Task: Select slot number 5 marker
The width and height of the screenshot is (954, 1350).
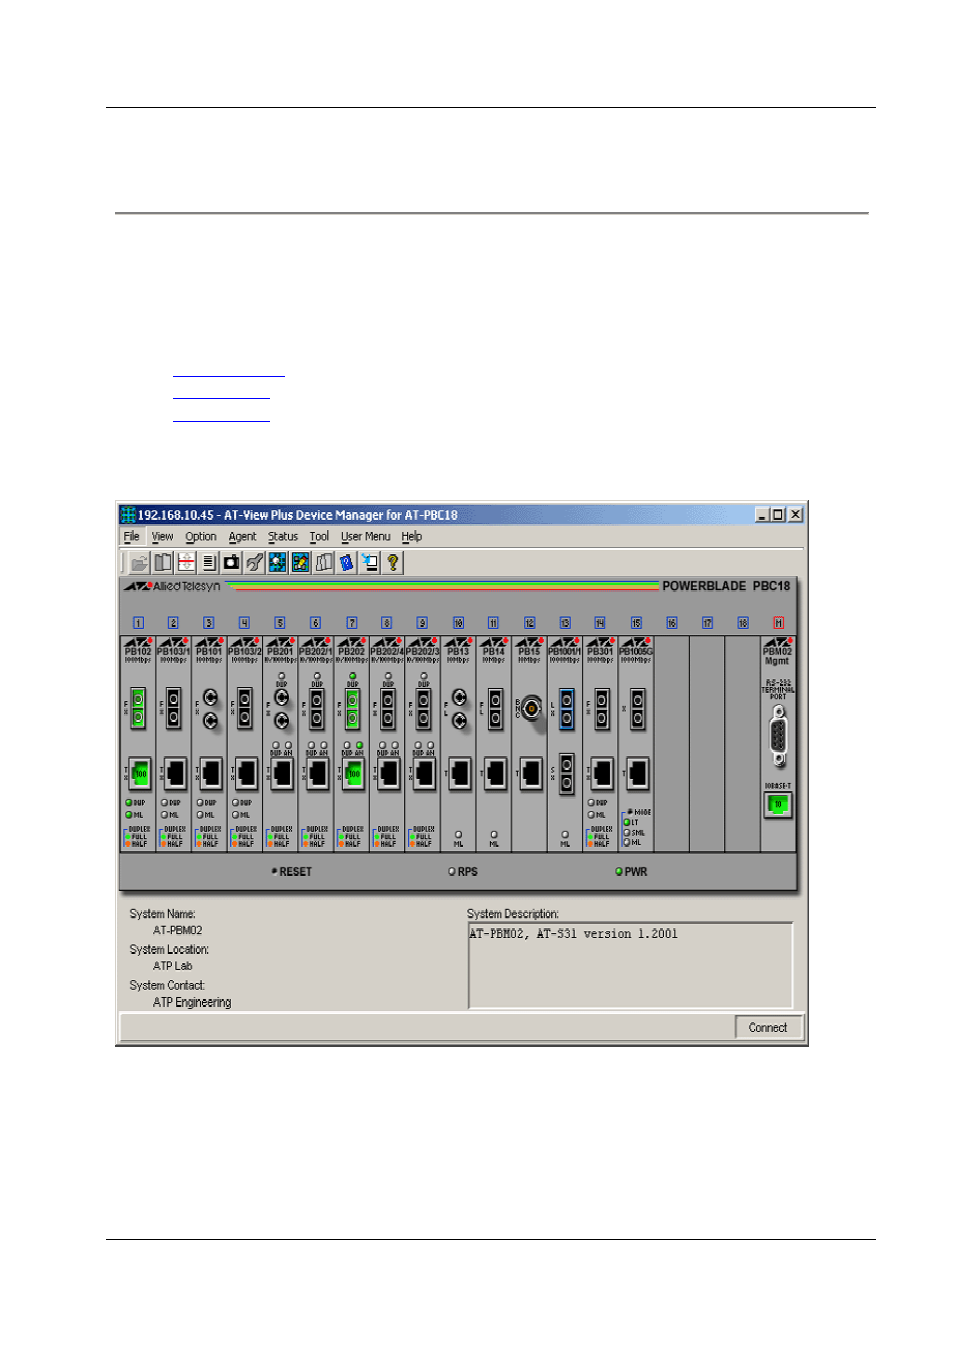Action: coord(280,623)
